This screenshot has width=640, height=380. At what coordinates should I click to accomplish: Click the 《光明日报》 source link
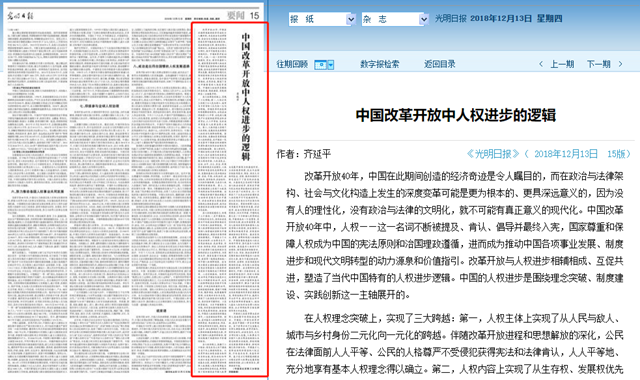point(493,154)
